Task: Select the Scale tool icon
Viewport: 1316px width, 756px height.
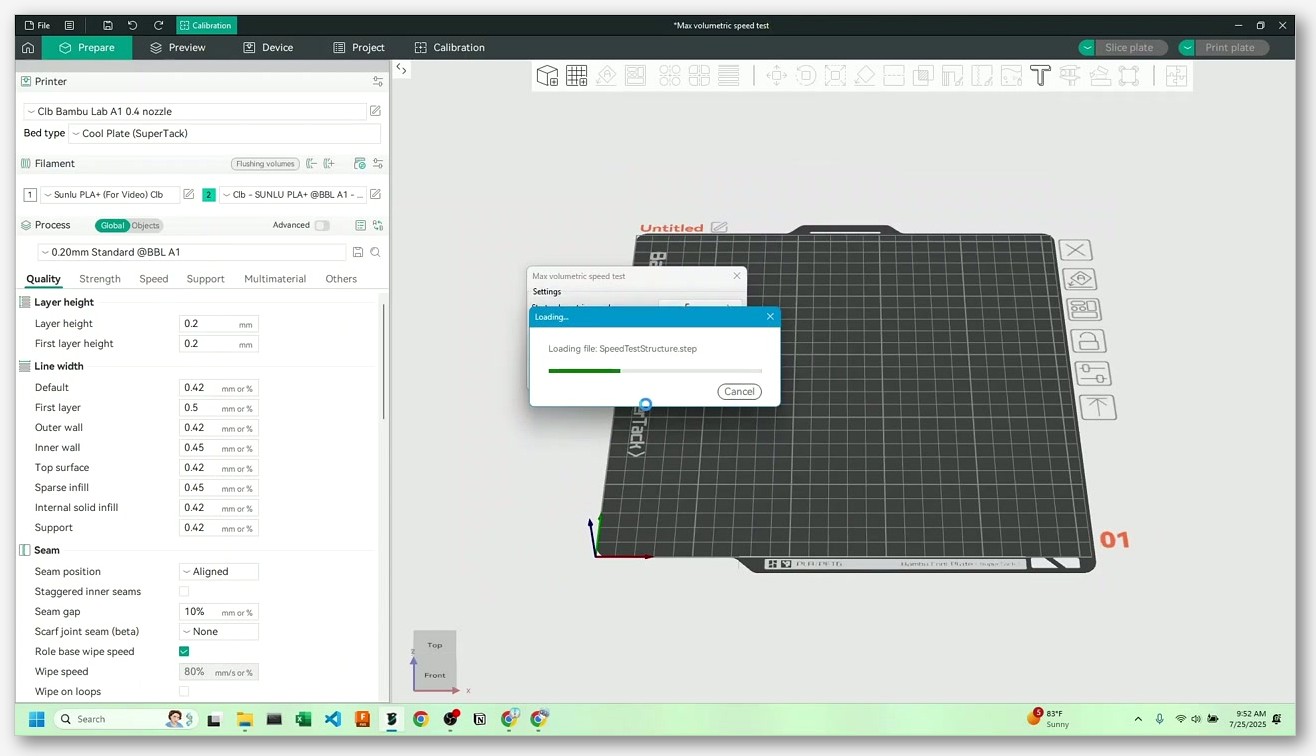Action: click(835, 76)
